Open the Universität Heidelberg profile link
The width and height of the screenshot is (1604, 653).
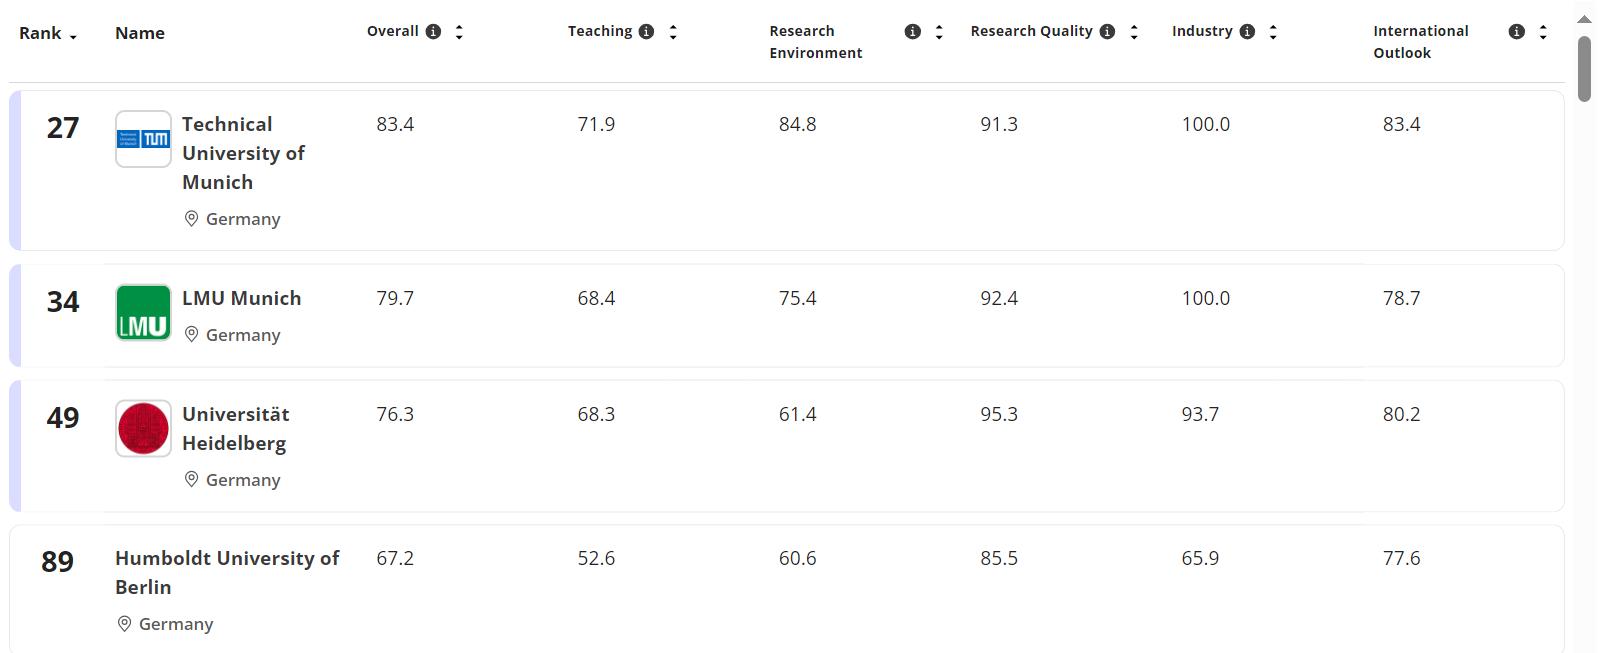pos(235,428)
